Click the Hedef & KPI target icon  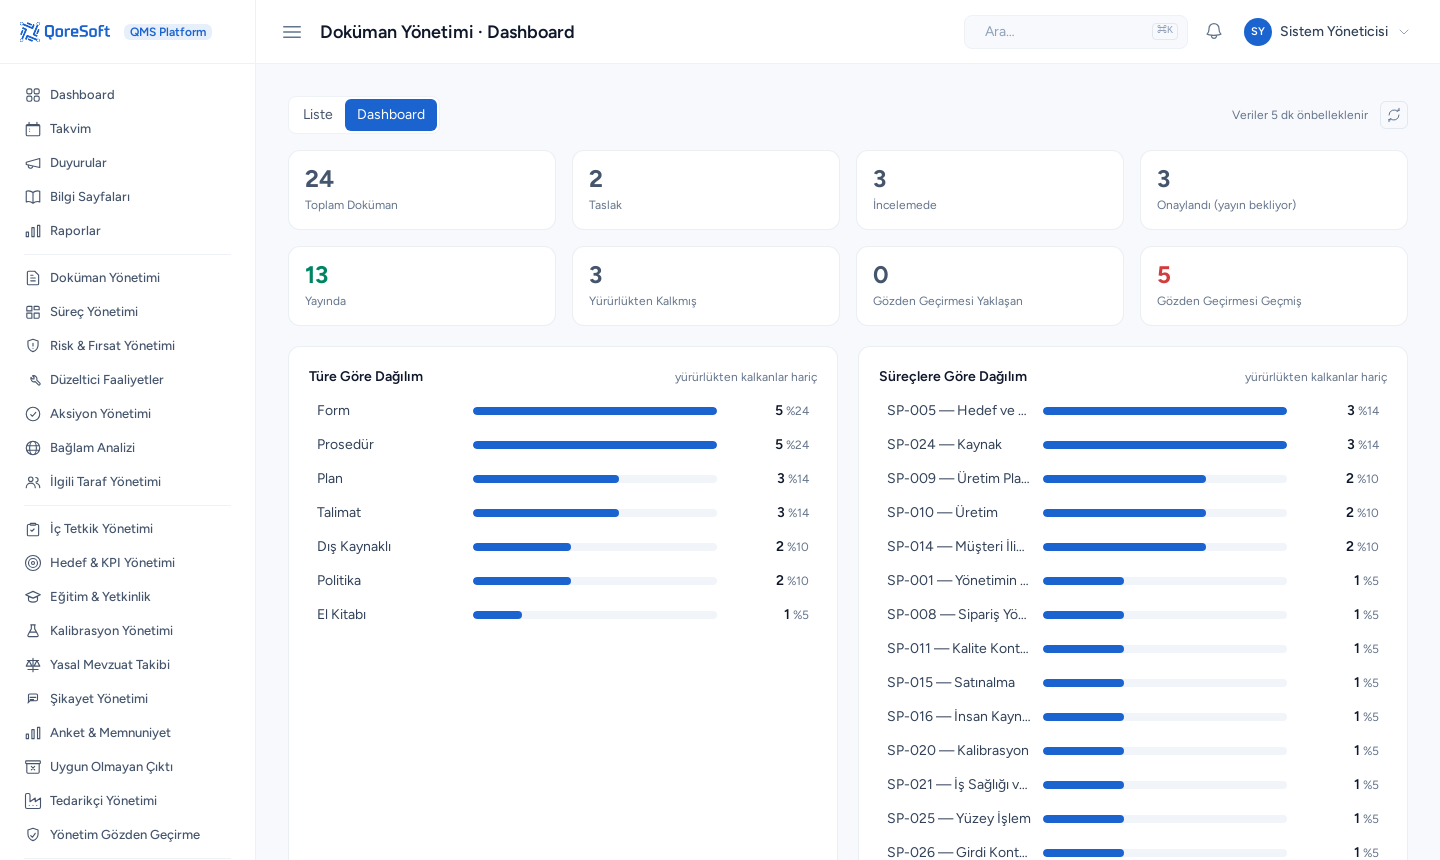point(33,563)
